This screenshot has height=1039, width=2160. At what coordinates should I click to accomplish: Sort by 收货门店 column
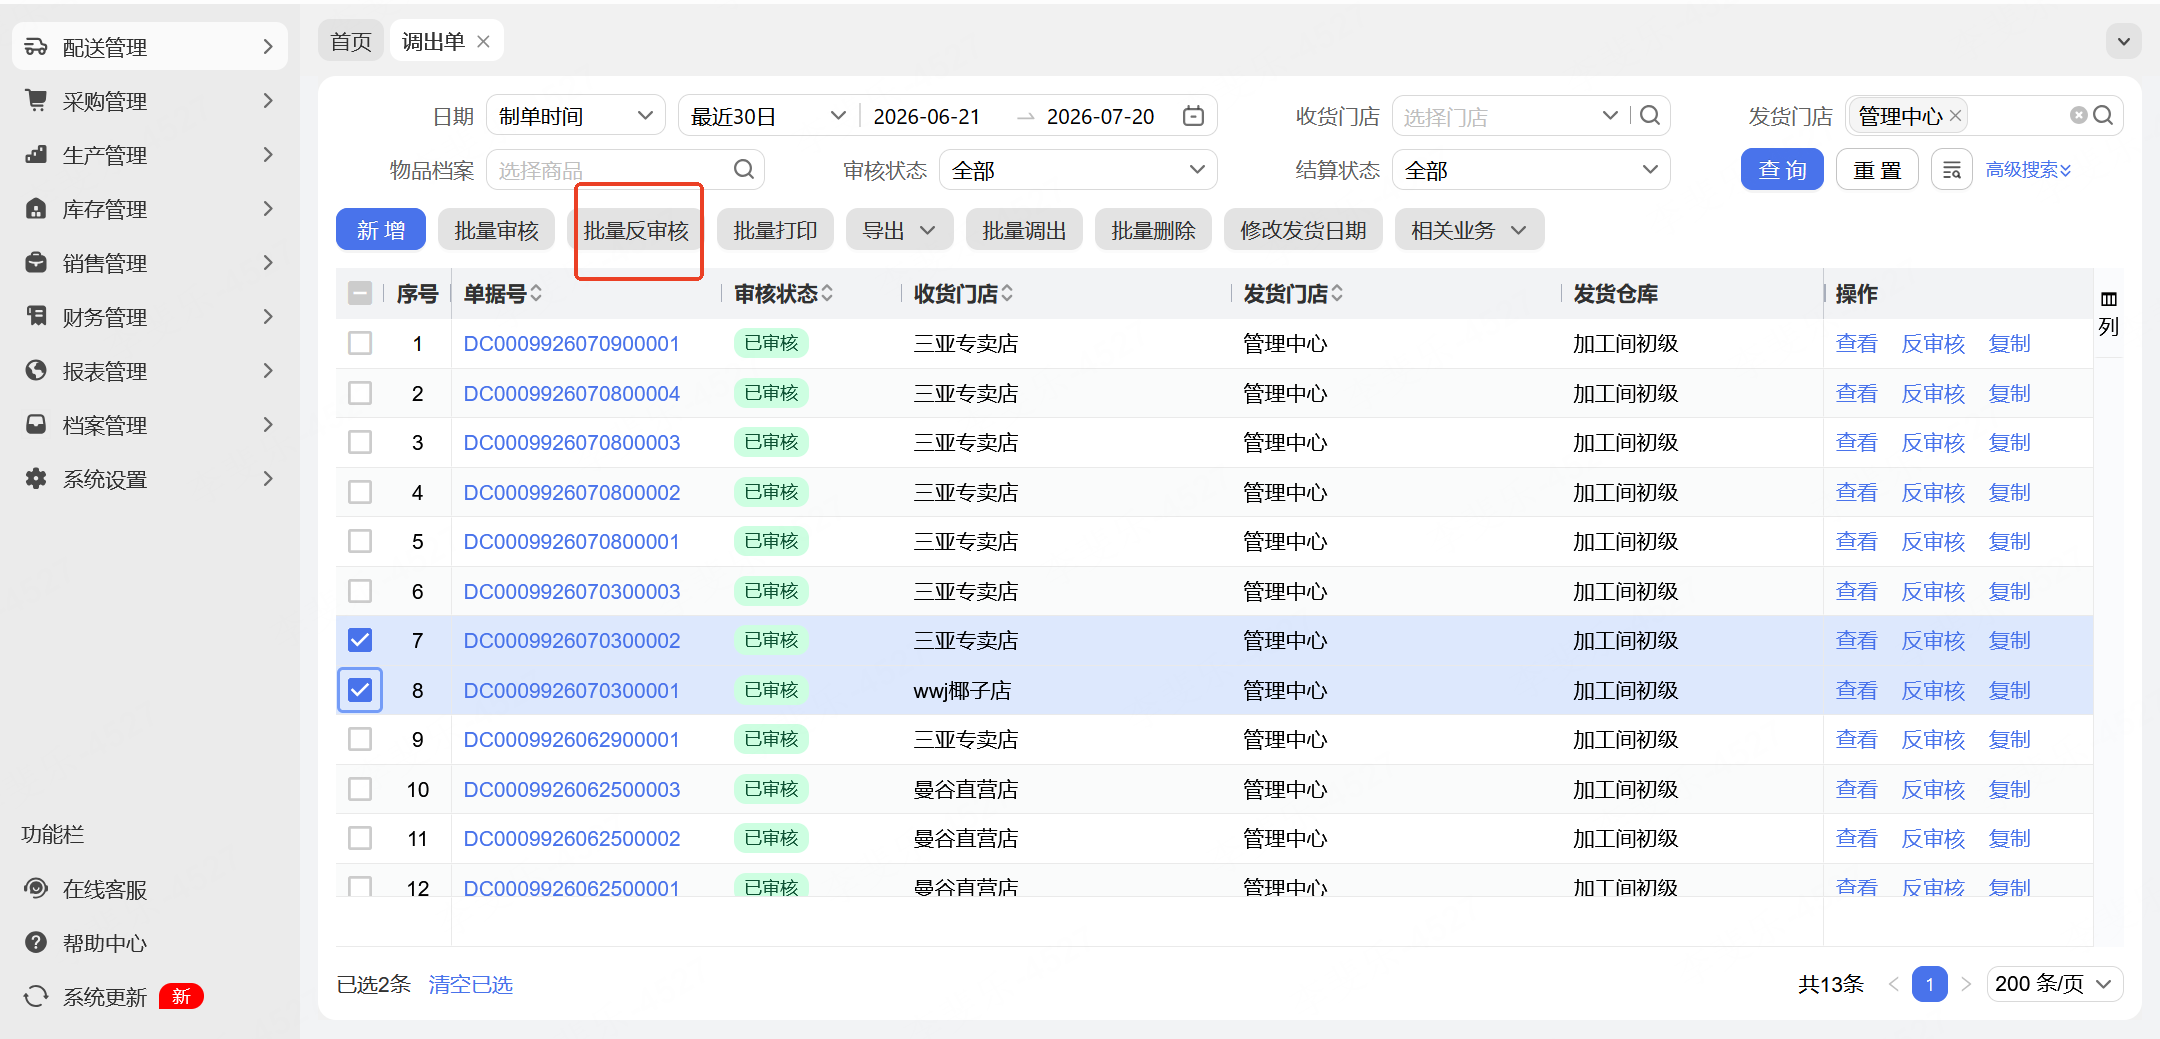coord(1007,293)
